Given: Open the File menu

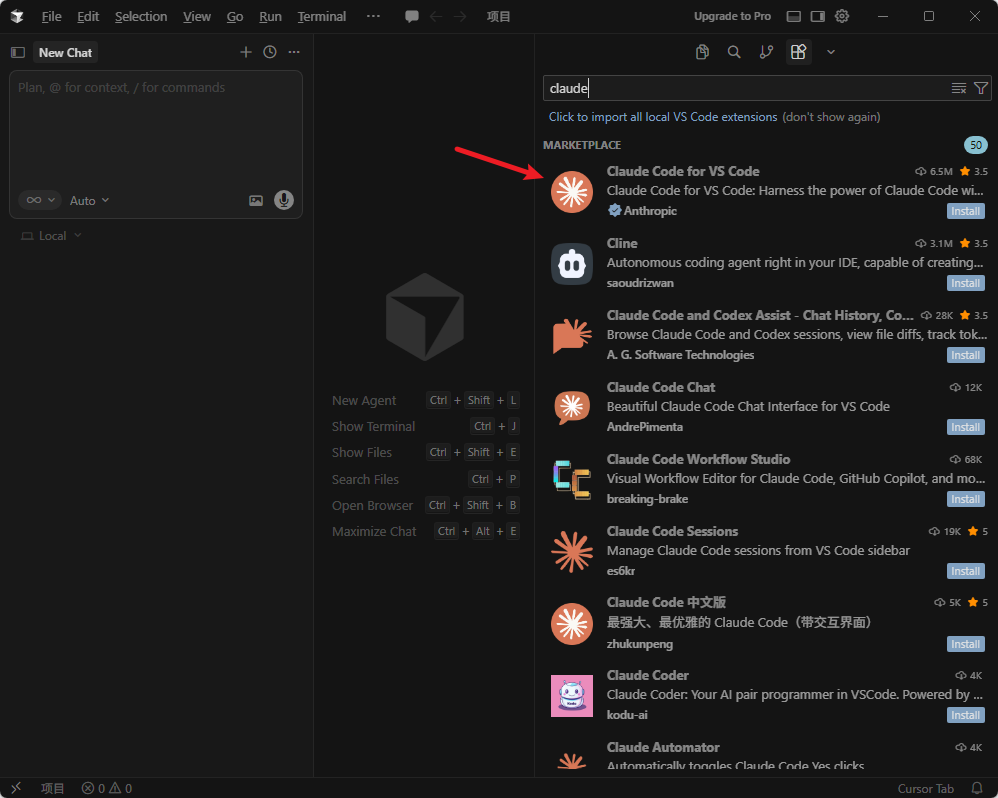Looking at the screenshot, I should (x=52, y=17).
